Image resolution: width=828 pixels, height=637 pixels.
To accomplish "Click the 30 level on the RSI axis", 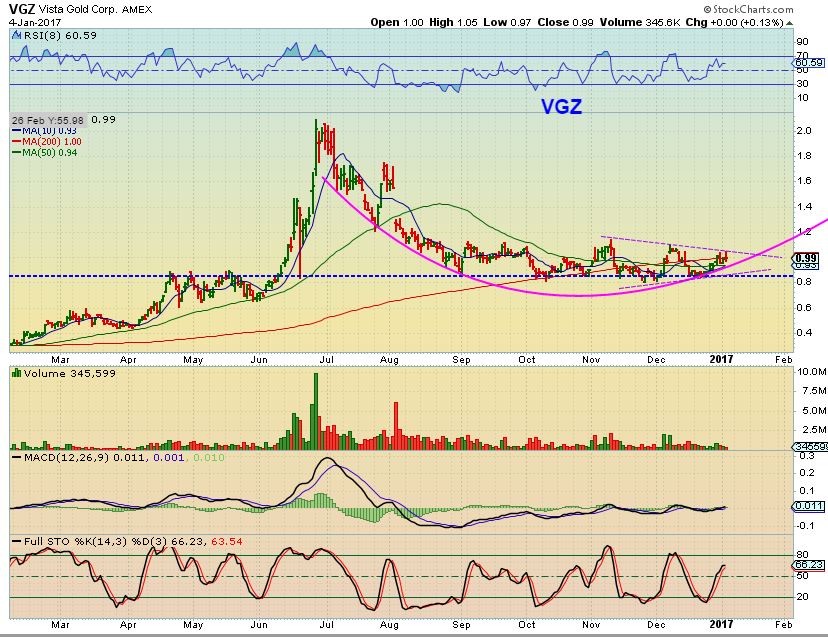I will click(802, 83).
